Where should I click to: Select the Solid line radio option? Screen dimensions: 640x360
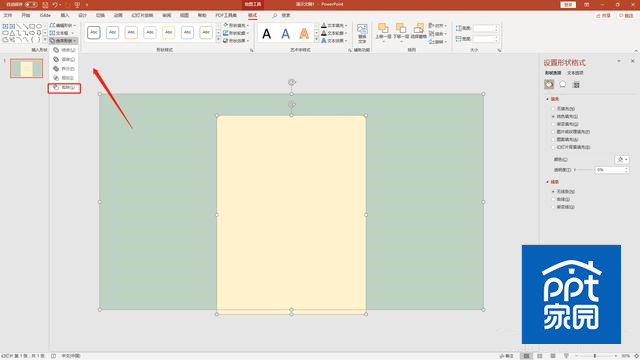(561, 199)
